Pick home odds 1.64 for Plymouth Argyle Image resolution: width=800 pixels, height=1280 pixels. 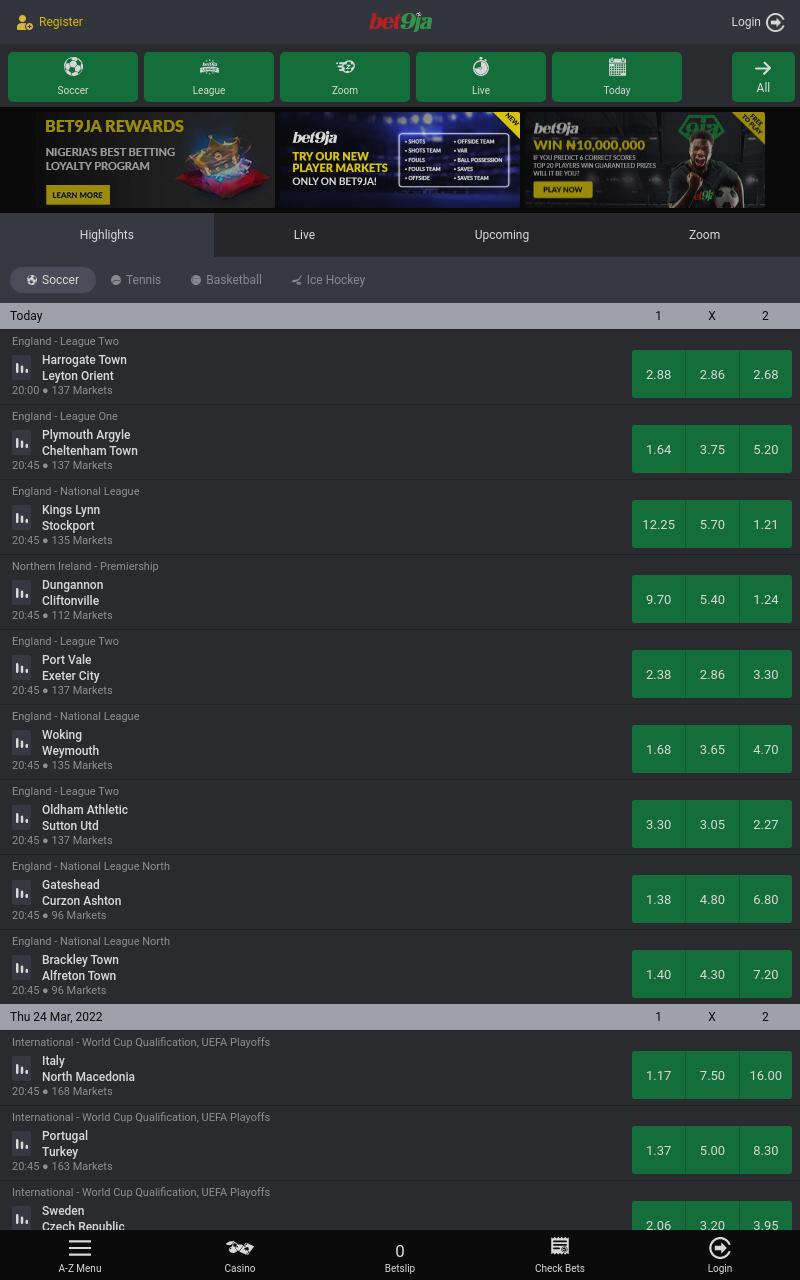658,449
